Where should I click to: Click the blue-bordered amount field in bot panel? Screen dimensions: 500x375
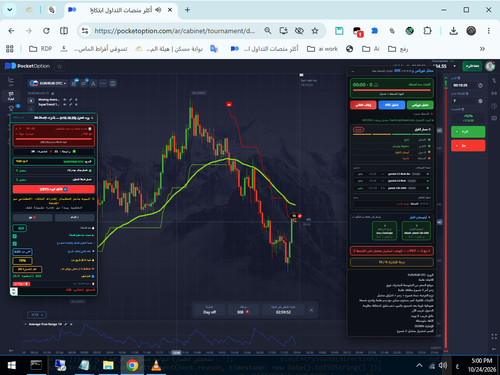point(22,252)
